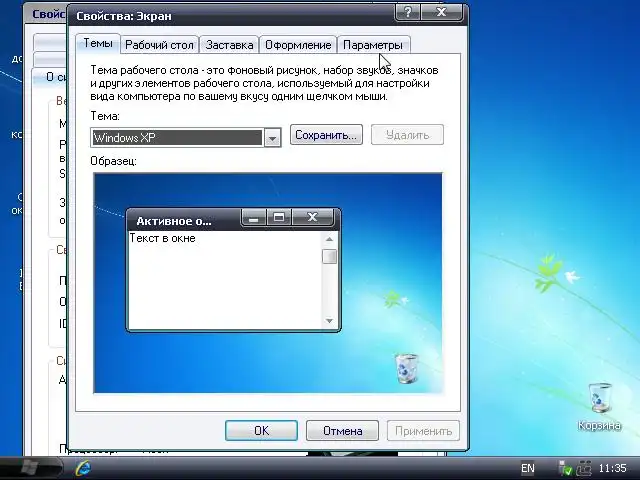Viewport: 640px width, 480px height.
Task: Close the Свойства: Экран dialog
Action: (x=442, y=12)
